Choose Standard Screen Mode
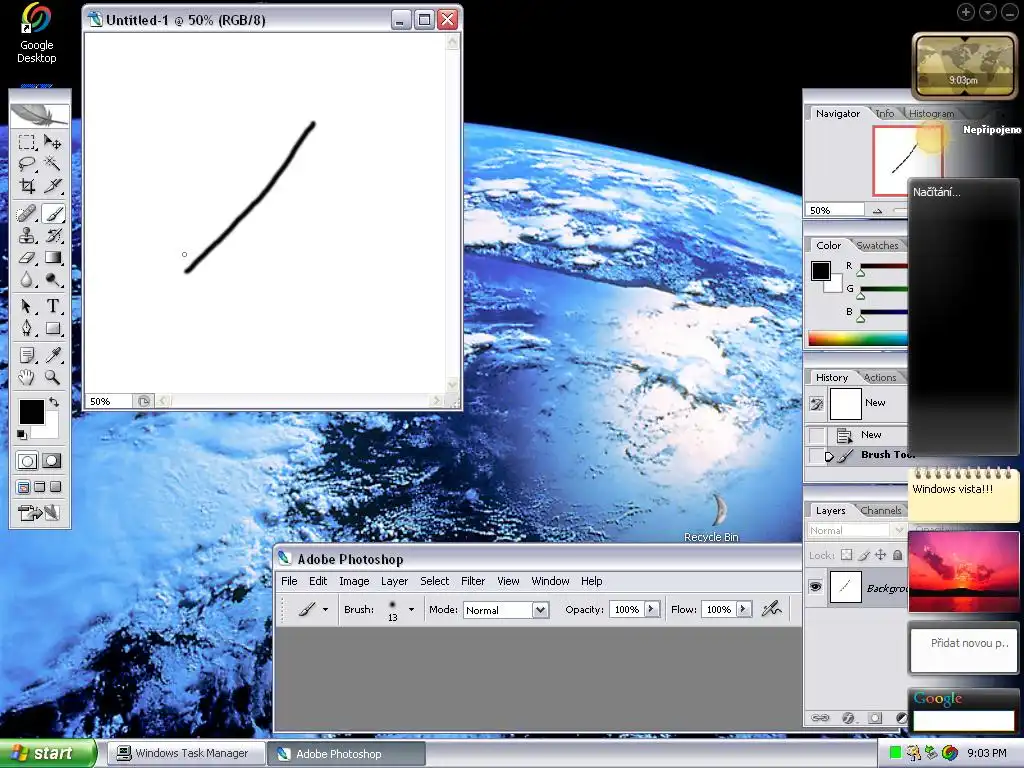1024x768 pixels. tap(23, 487)
